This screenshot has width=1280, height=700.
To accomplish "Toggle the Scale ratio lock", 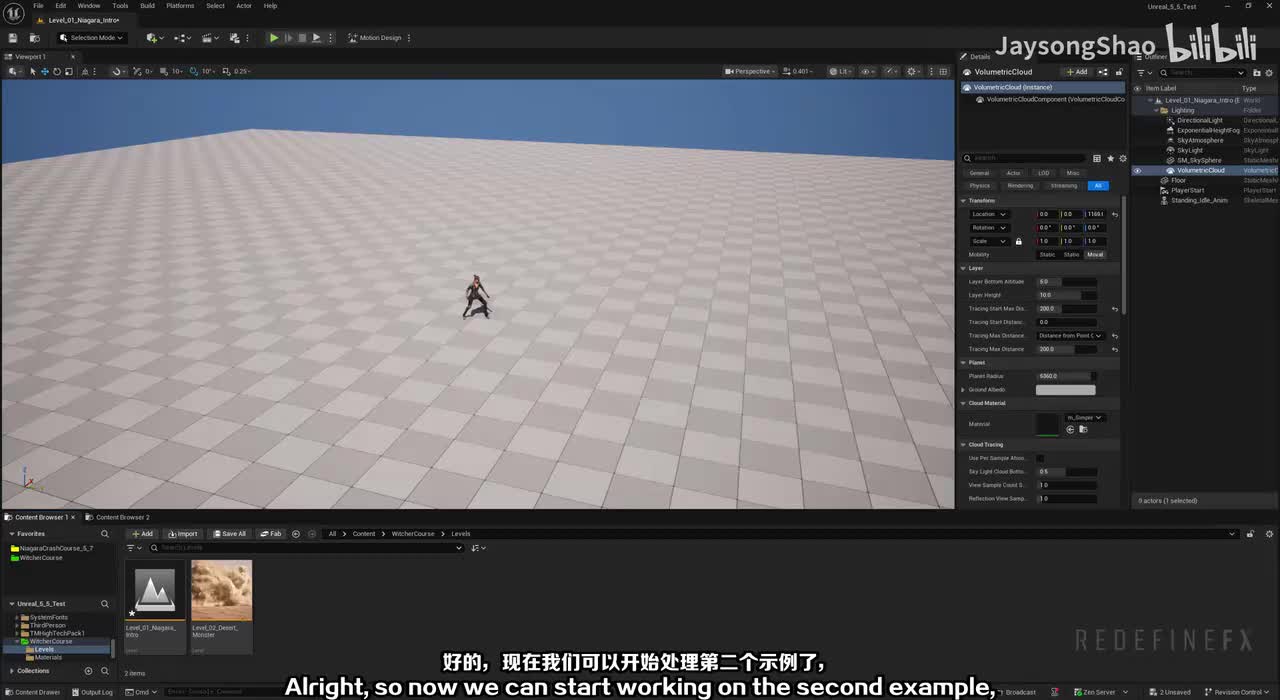I will click(x=1019, y=241).
